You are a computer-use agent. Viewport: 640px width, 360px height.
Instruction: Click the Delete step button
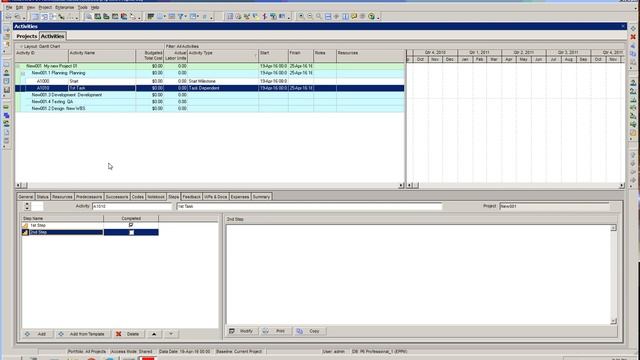pyautogui.click(x=128, y=334)
